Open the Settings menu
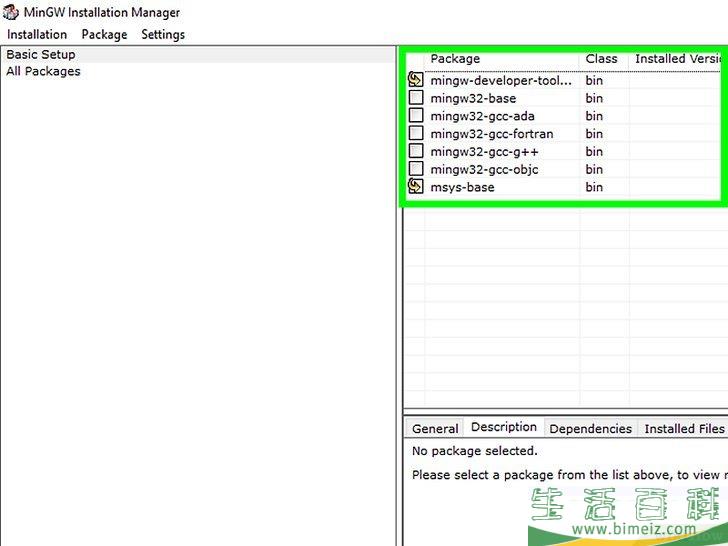This screenshot has height=546, width=728. pyautogui.click(x=163, y=35)
